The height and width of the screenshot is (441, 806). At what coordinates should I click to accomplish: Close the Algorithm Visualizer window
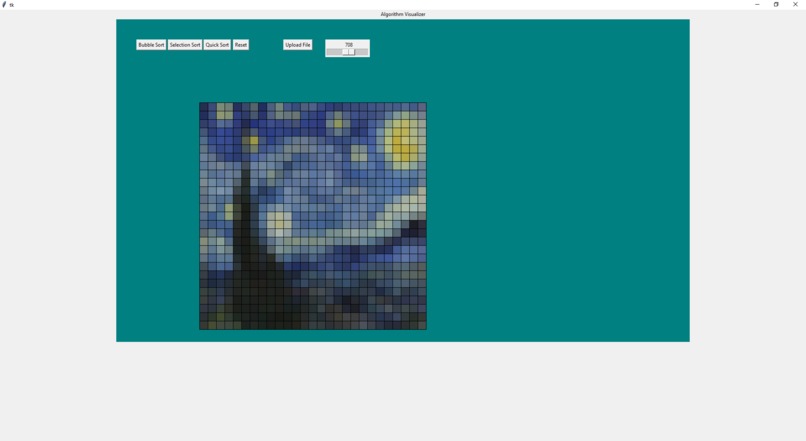pyautogui.click(x=795, y=4)
